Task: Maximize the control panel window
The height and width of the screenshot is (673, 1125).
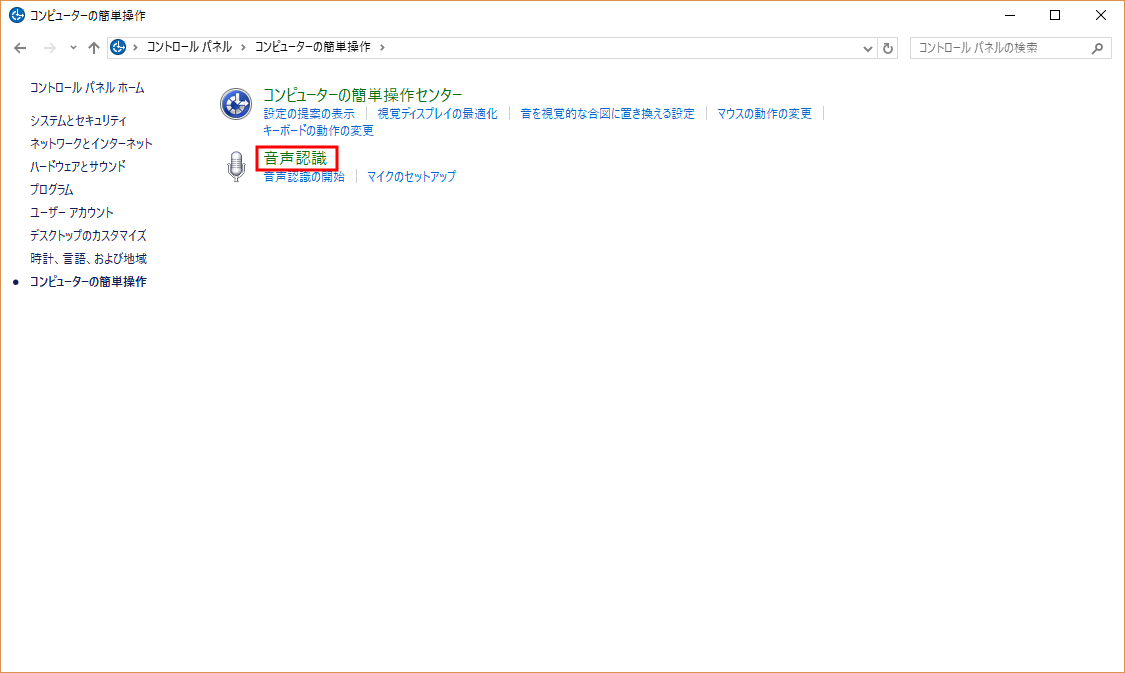Action: point(1055,15)
